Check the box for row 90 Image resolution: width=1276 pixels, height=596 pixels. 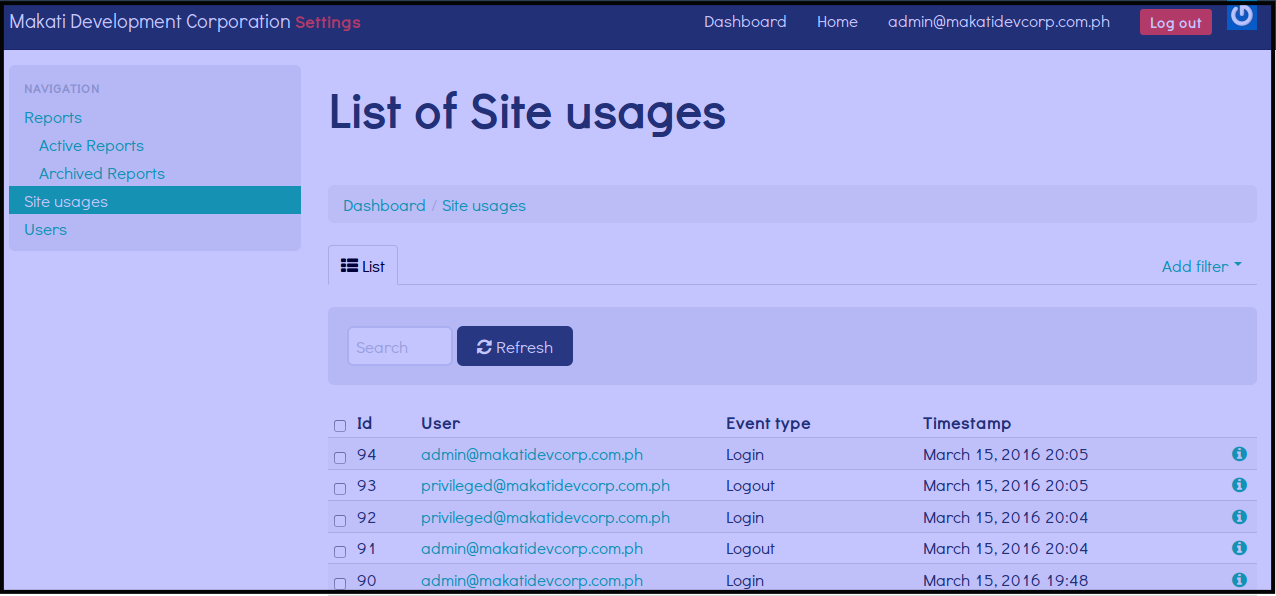(x=340, y=583)
